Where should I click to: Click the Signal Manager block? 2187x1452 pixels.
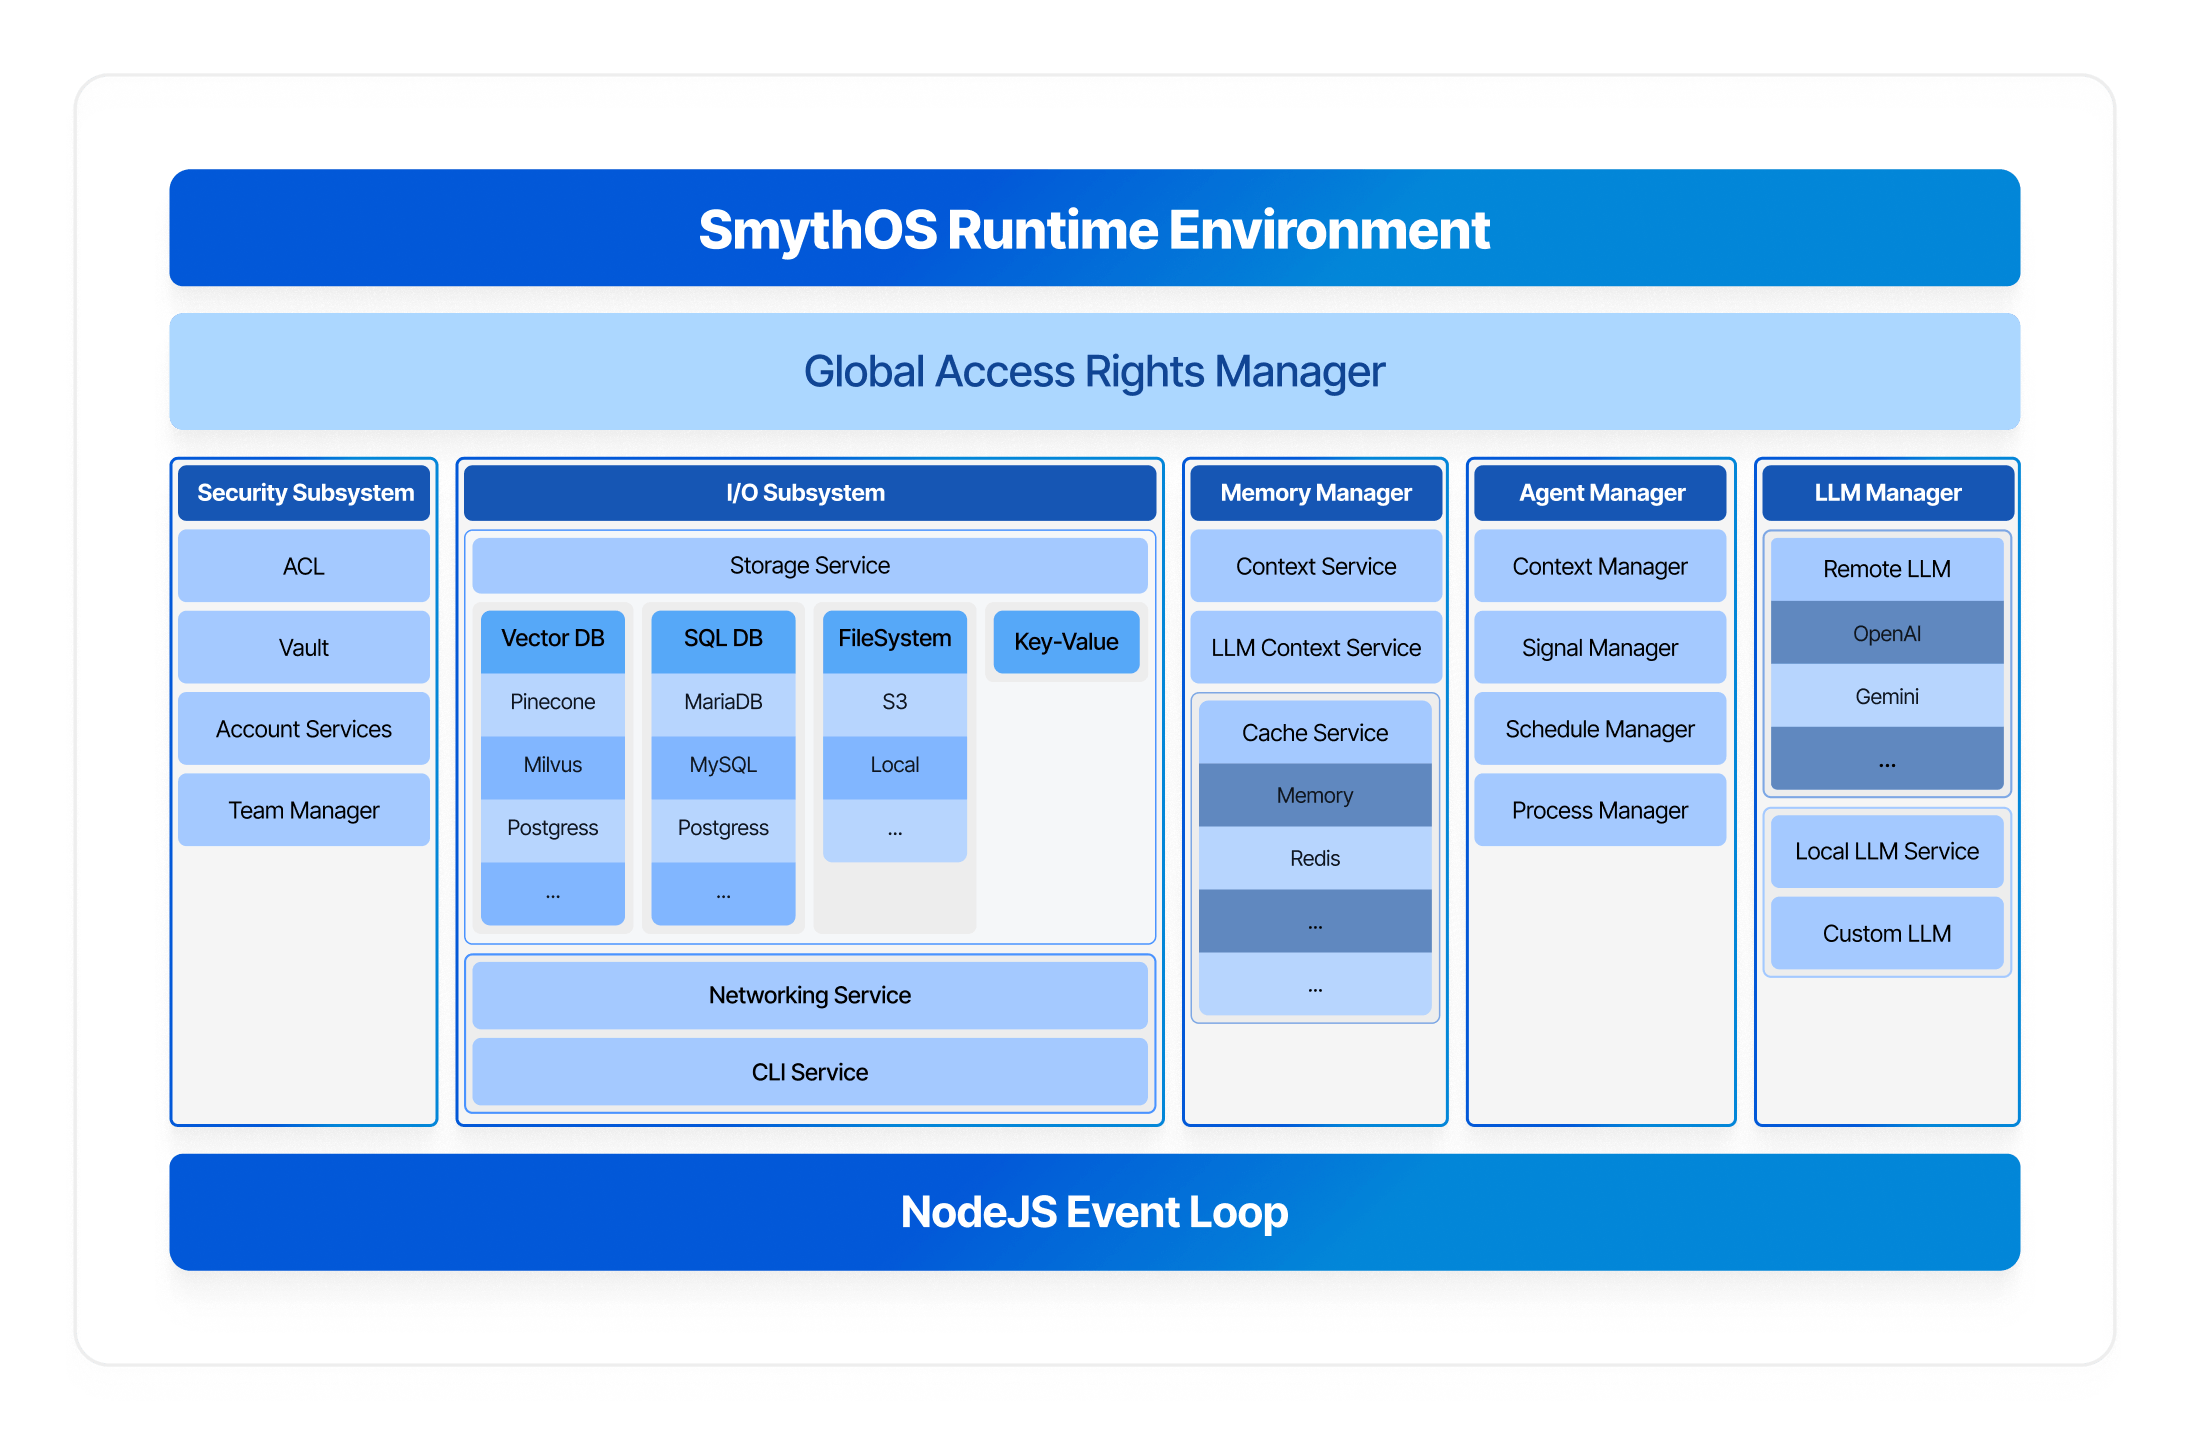click(x=1600, y=647)
